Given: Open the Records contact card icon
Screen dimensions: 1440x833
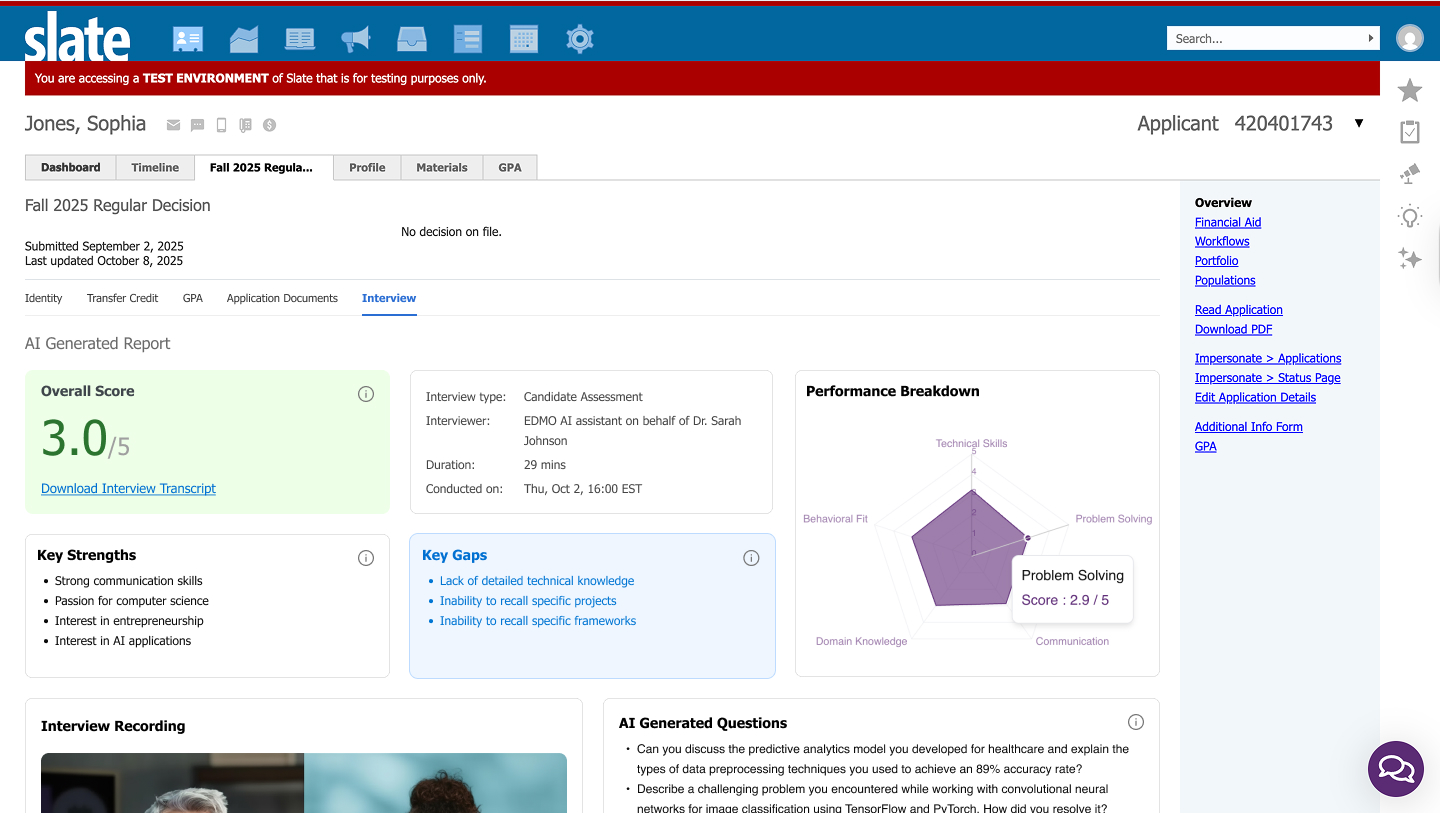Looking at the screenshot, I should [187, 39].
